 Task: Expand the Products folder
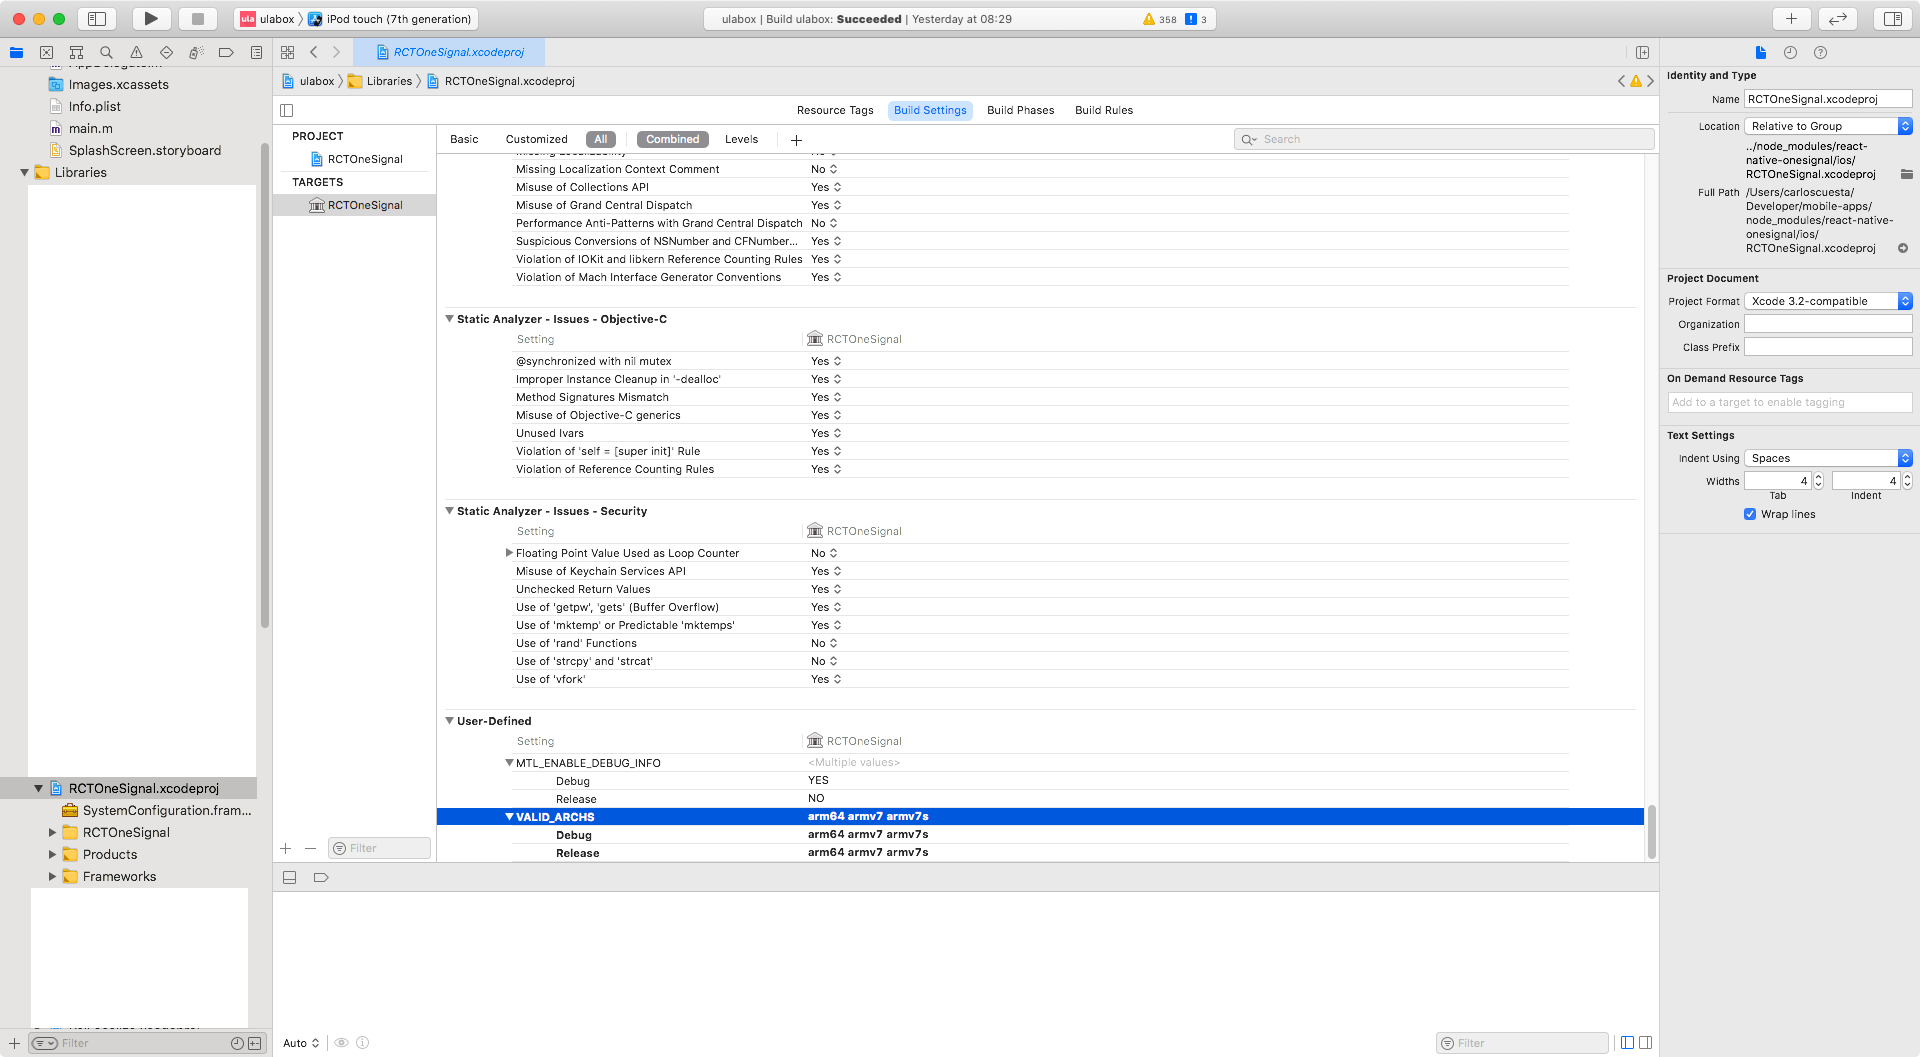click(52, 854)
